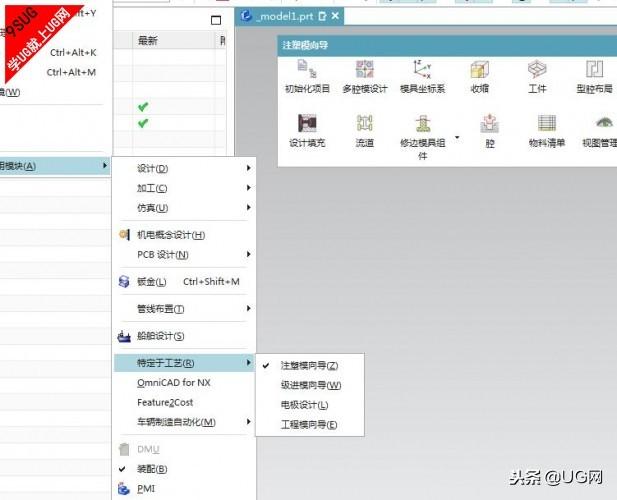Expand 管线布置(T) routing submenu

click(x=184, y=309)
